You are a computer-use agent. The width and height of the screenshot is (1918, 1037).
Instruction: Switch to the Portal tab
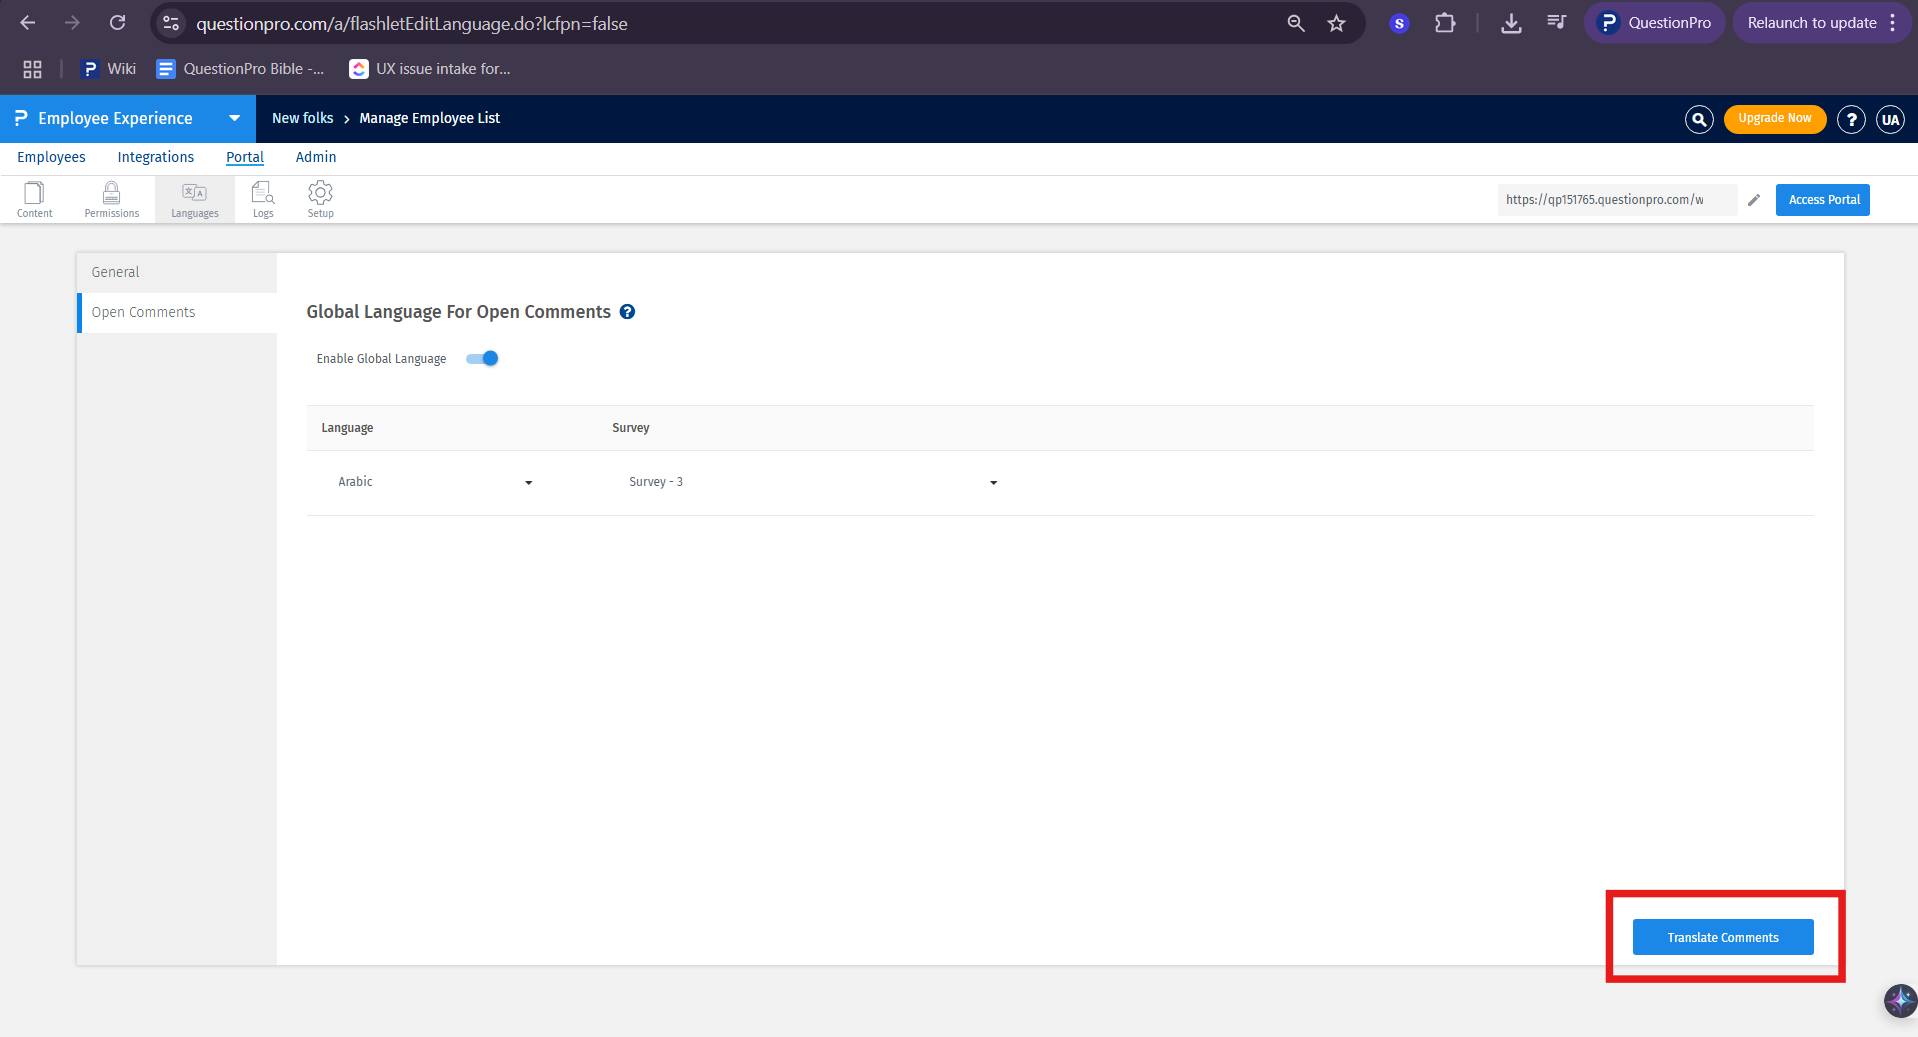pos(245,157)
